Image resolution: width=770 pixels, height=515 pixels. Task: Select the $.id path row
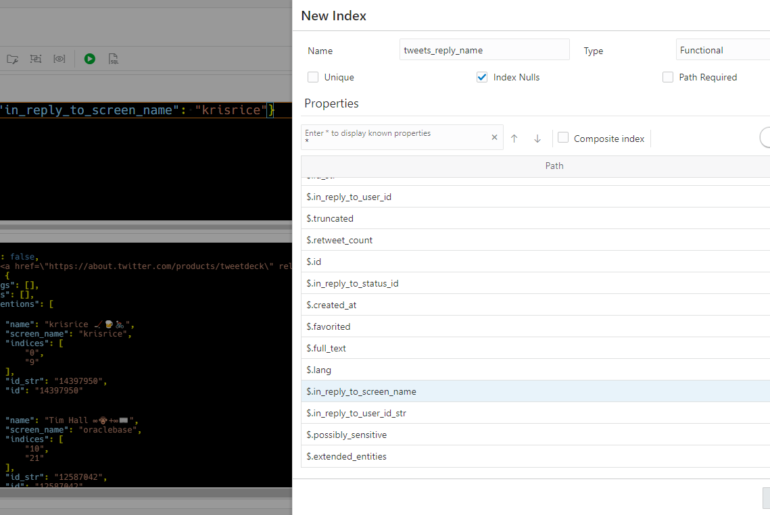(535, 262)
